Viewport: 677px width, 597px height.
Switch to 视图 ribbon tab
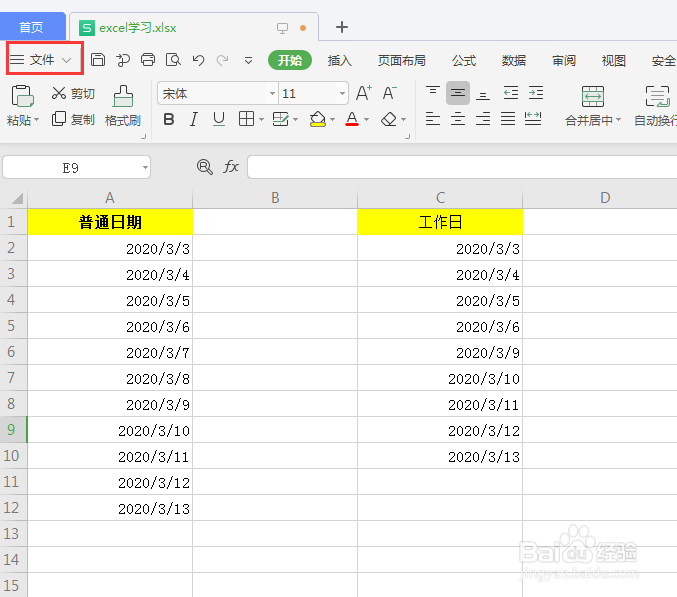point(614,60)
